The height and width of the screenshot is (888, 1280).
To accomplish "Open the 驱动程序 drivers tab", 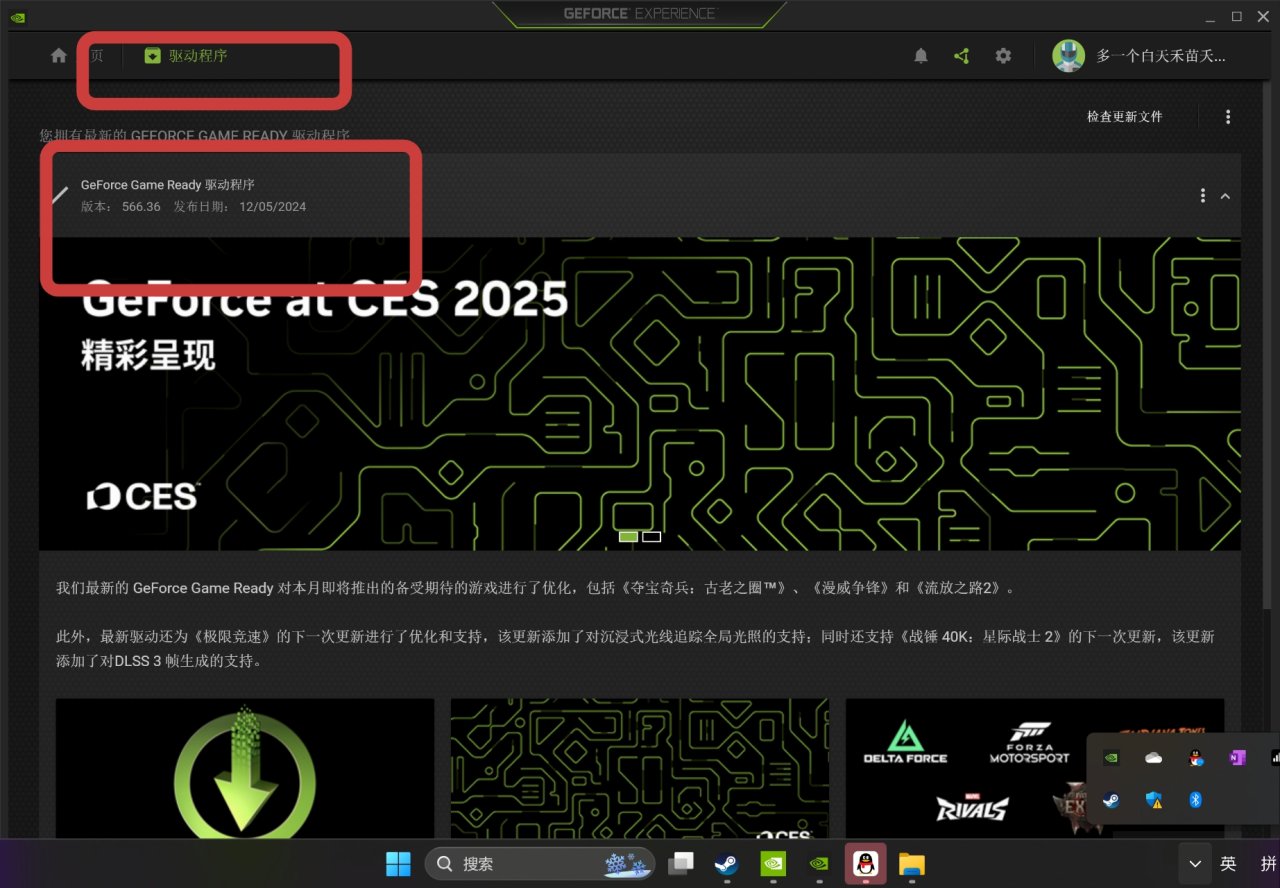I will click(186, 56).
